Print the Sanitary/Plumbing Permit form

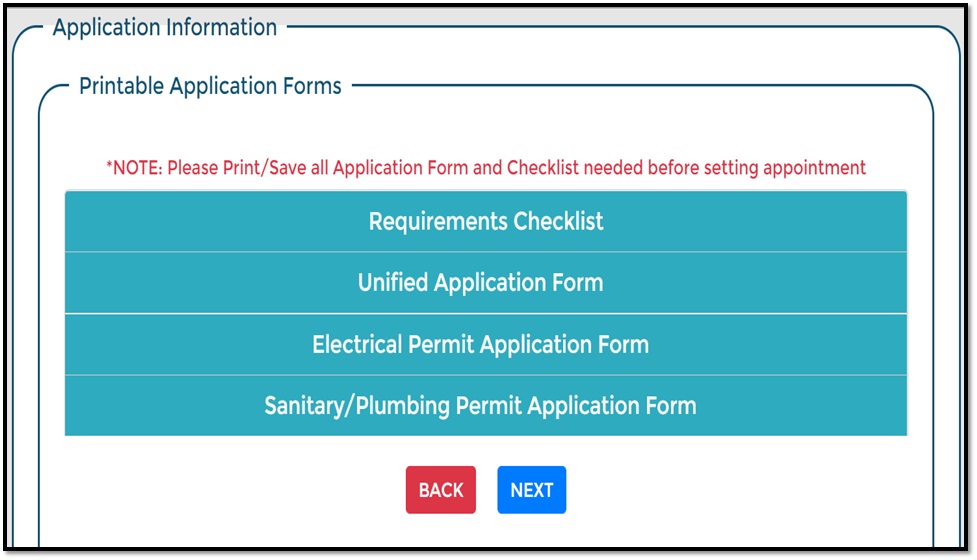481,406
